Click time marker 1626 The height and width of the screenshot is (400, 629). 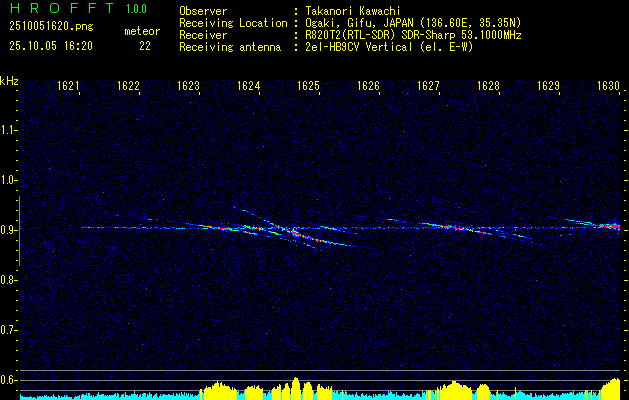[369, 86]
